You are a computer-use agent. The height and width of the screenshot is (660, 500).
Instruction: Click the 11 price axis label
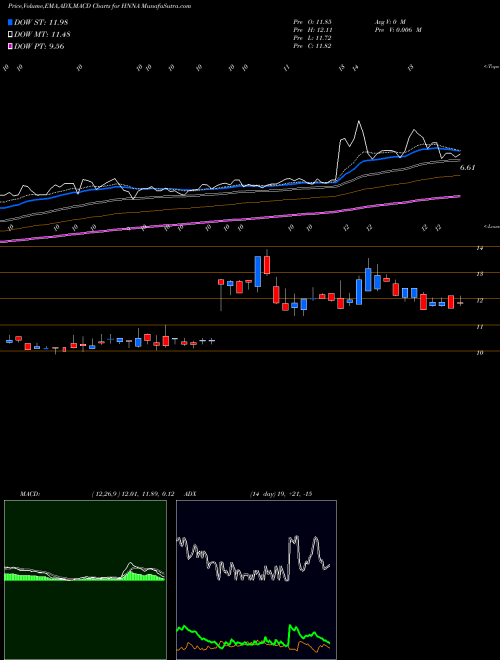(x=479, y=327)
